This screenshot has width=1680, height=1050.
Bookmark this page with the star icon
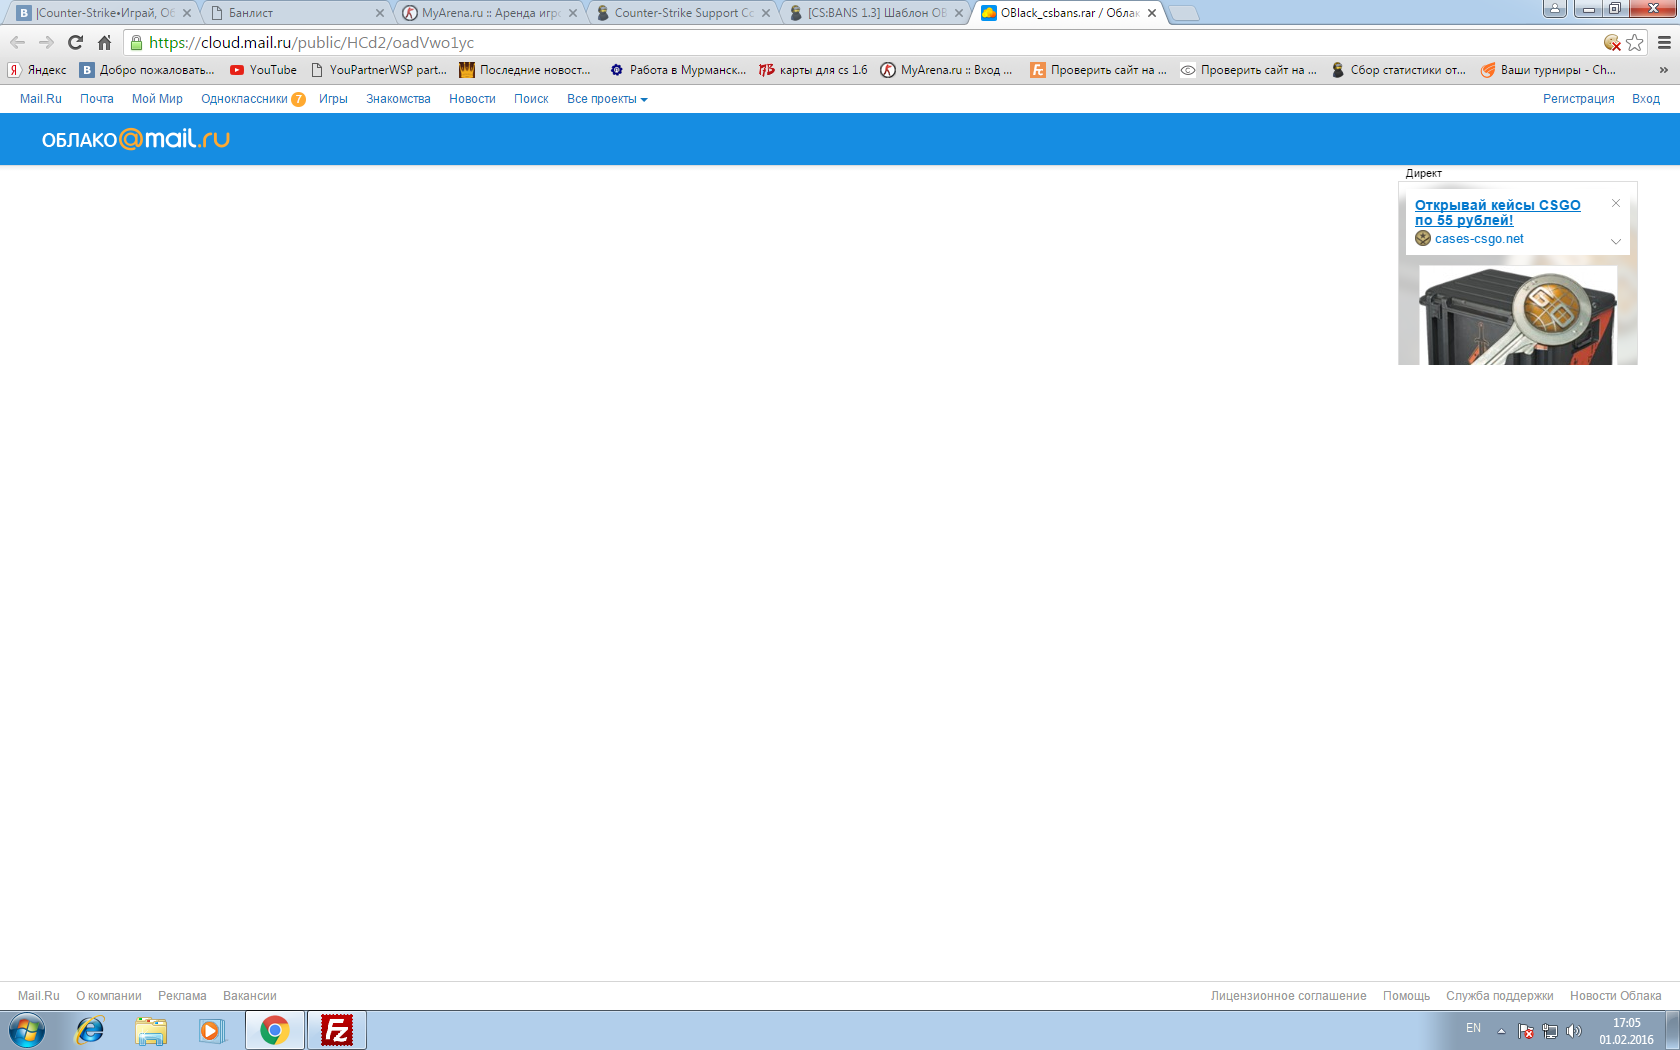pos(1635,42)
